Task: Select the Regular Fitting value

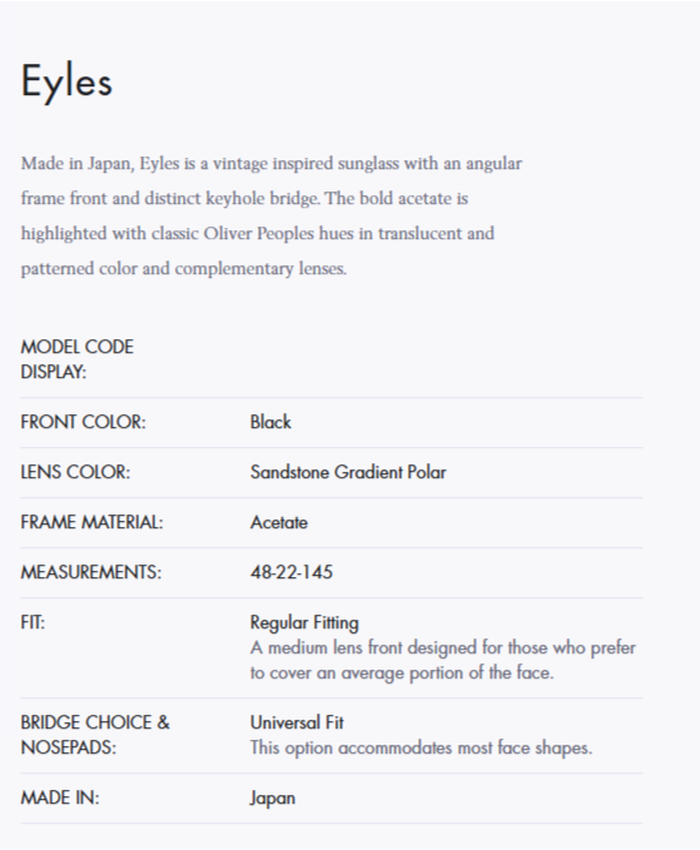Action: tap(304, 623)
